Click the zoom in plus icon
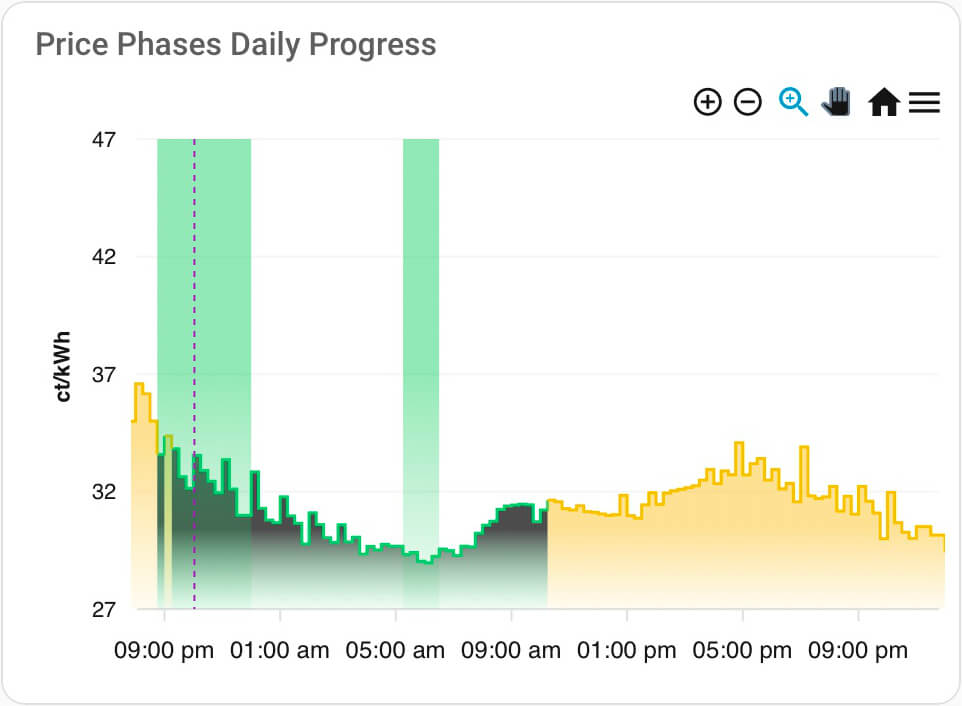This screenshot has height=706, width=962. [707, 102]
